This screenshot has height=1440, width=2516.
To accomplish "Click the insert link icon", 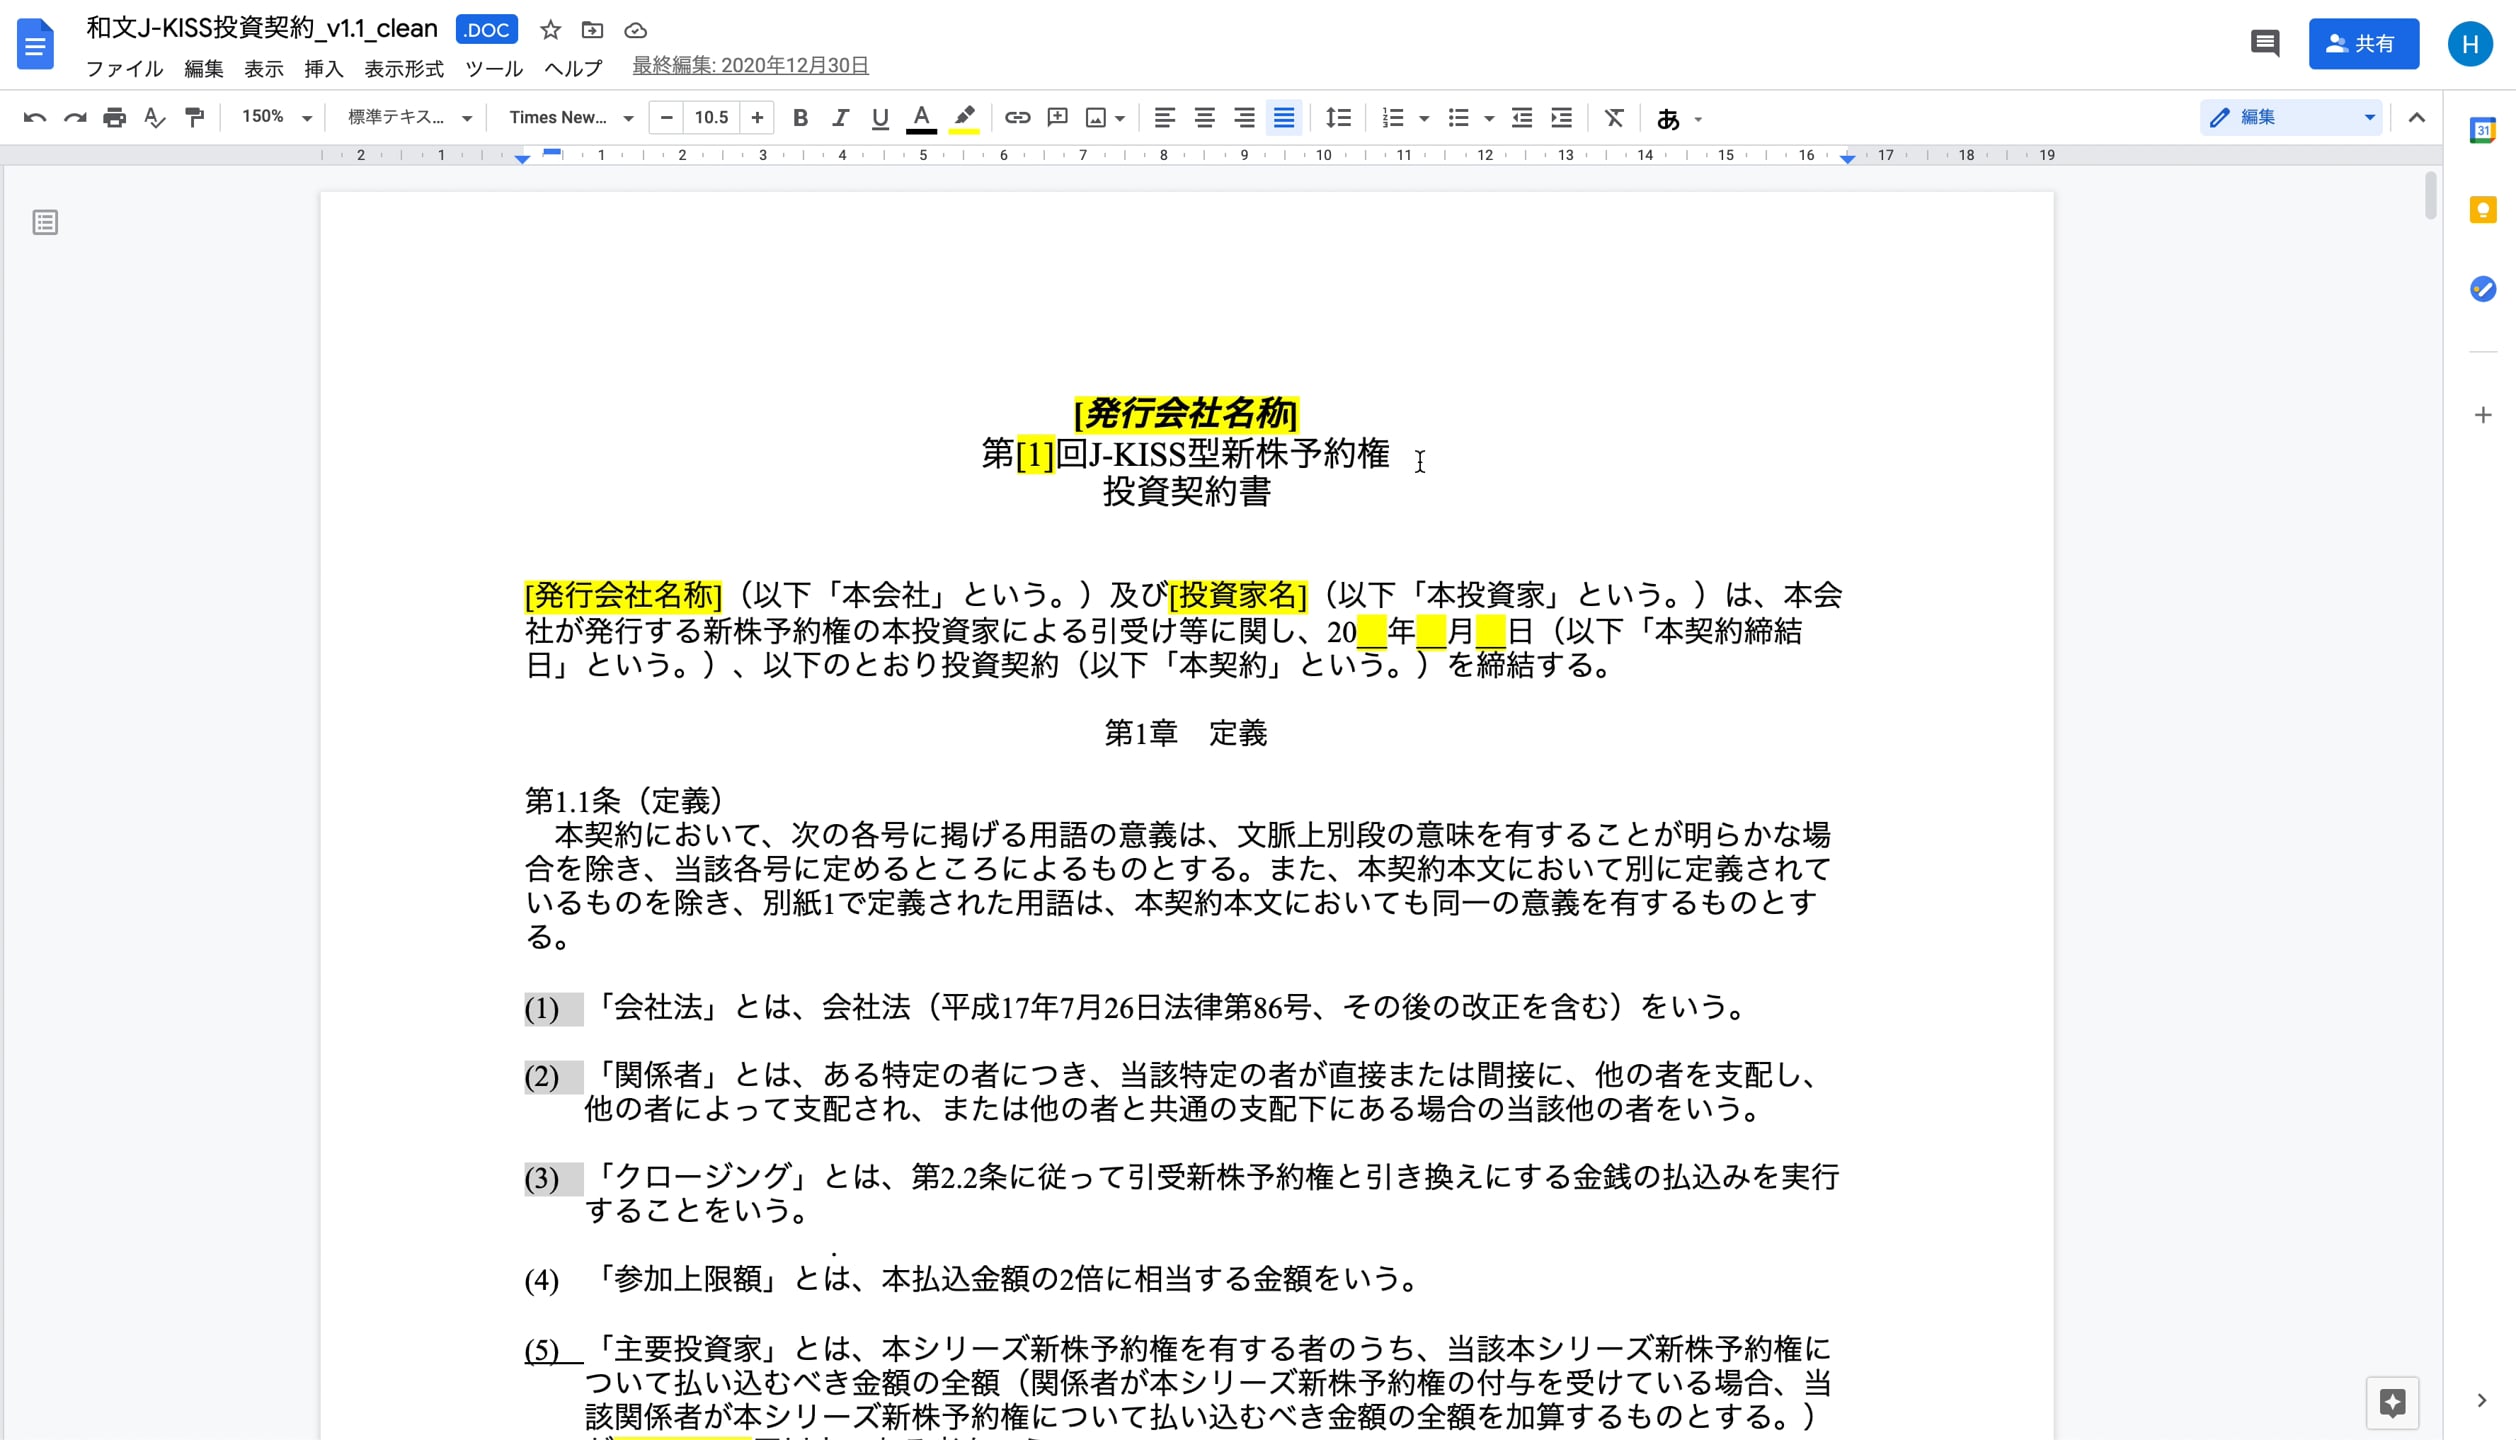I will (1016, 118).
